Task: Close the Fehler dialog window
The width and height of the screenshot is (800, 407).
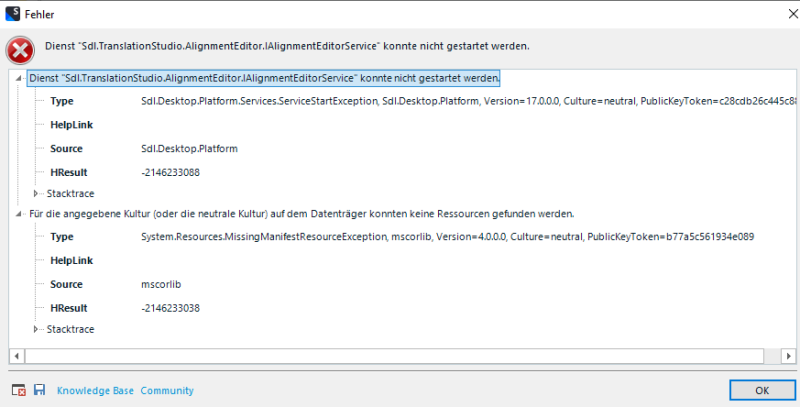Action: point(793,14)
